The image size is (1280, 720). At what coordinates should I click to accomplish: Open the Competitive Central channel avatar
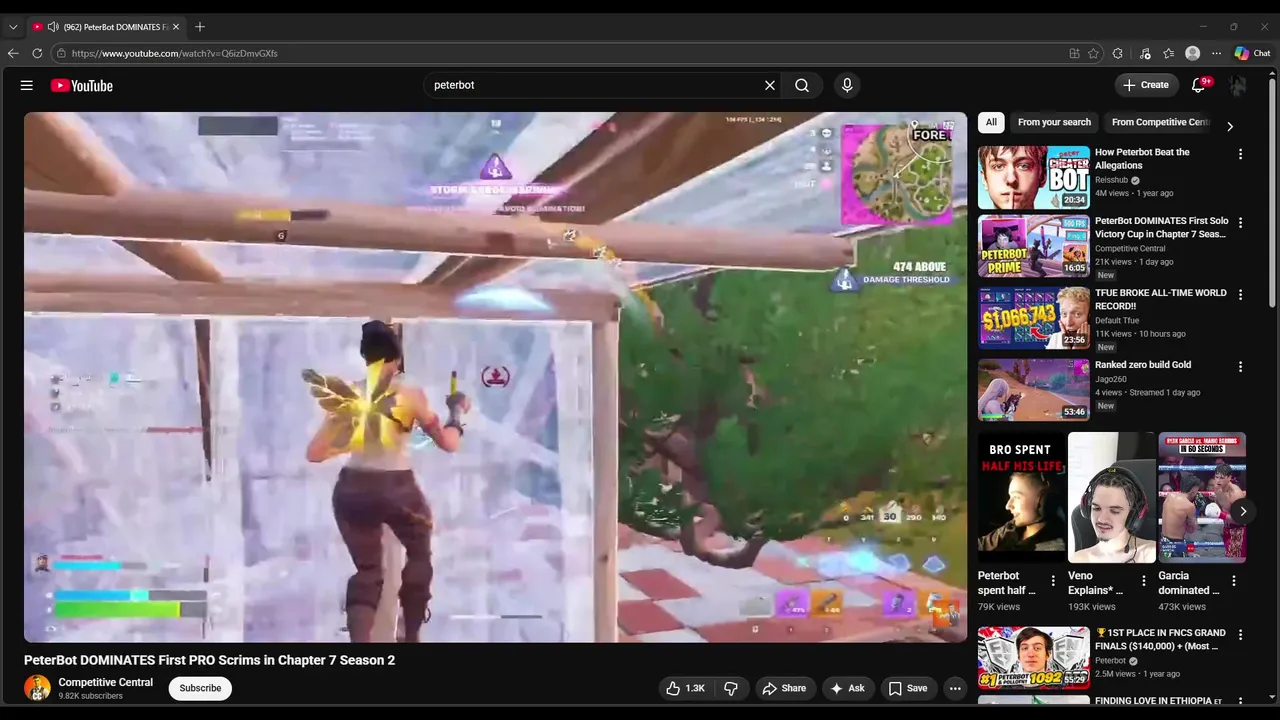point(37,688)
